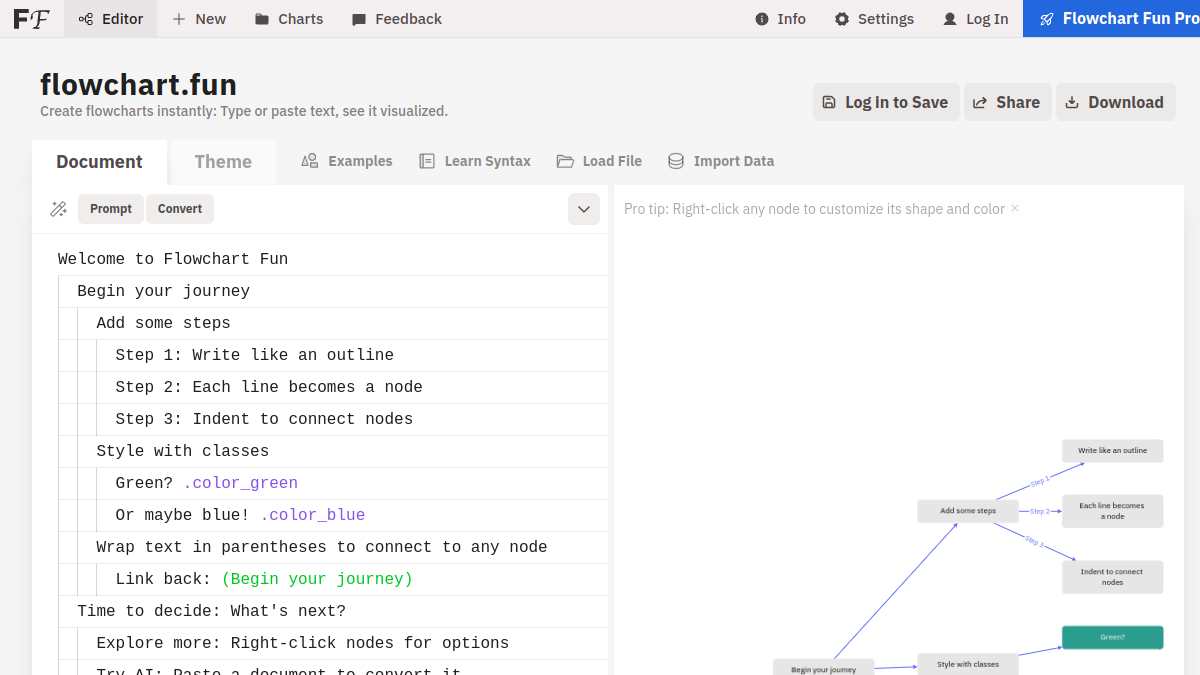This screenshot has height=675, width=1200.
Task: Switch to the Theme tab
Action: click(x=223, y=162)
